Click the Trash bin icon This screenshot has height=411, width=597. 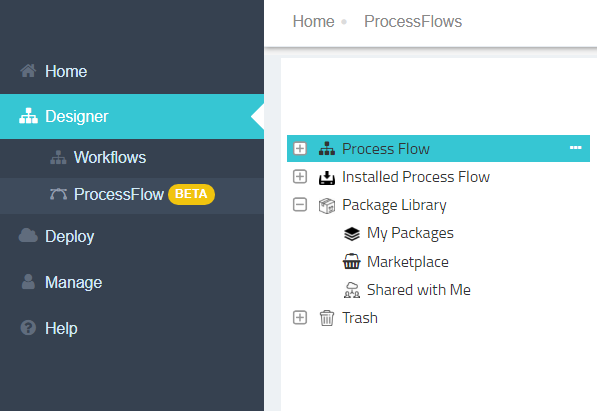click(x=327, y=318)
